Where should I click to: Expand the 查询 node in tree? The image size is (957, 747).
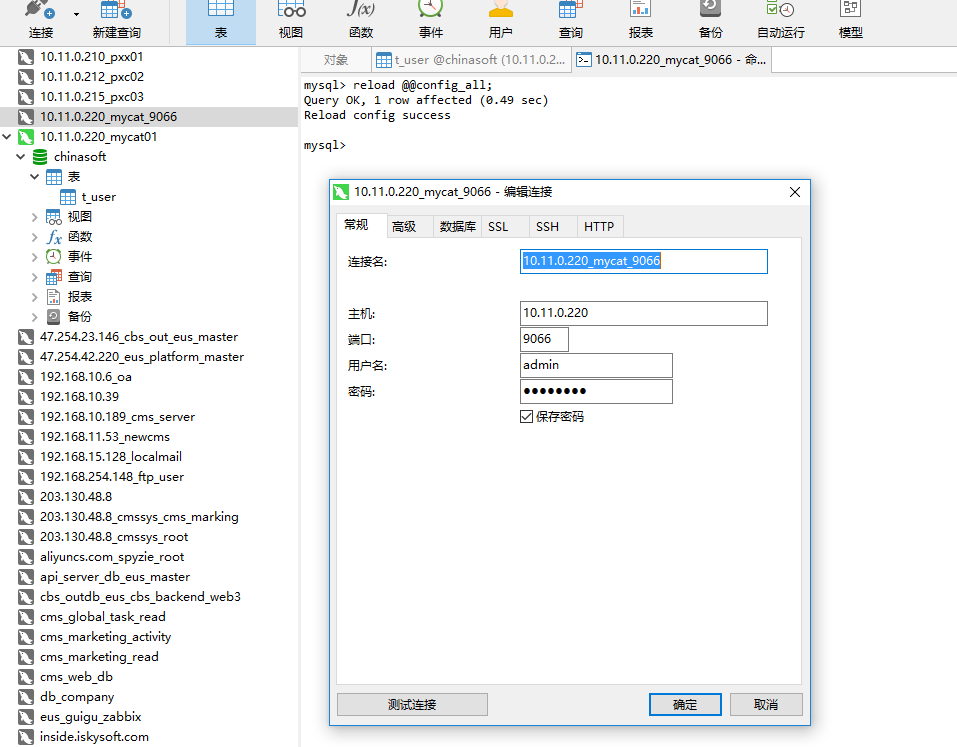point(35,277)
